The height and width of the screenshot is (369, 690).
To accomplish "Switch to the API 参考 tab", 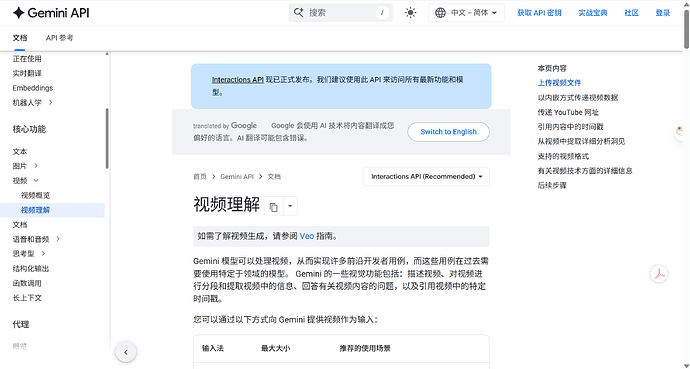I will click(59, 38).
